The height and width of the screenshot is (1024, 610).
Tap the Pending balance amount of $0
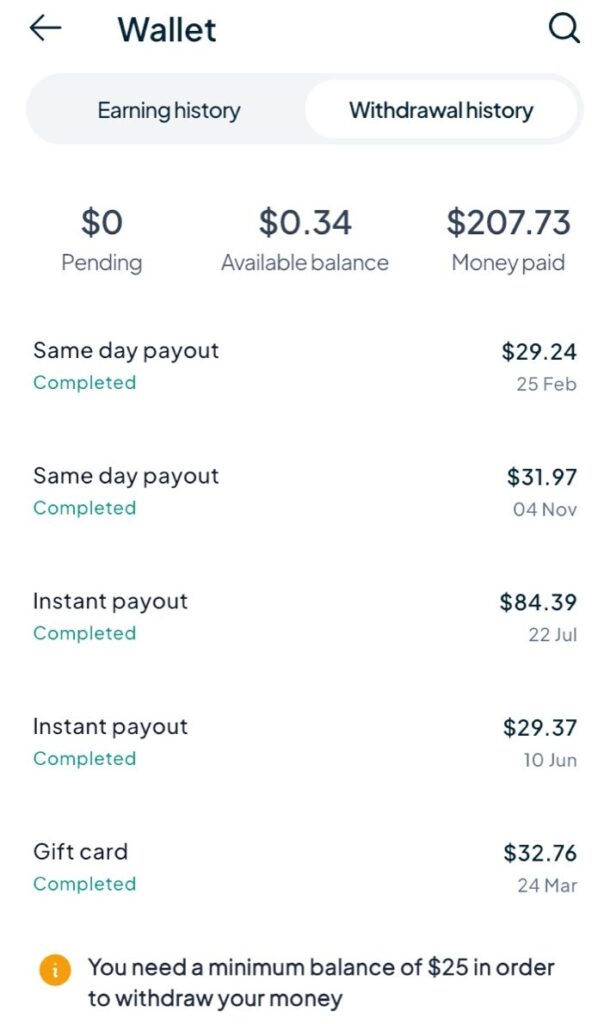click(102, 222)
